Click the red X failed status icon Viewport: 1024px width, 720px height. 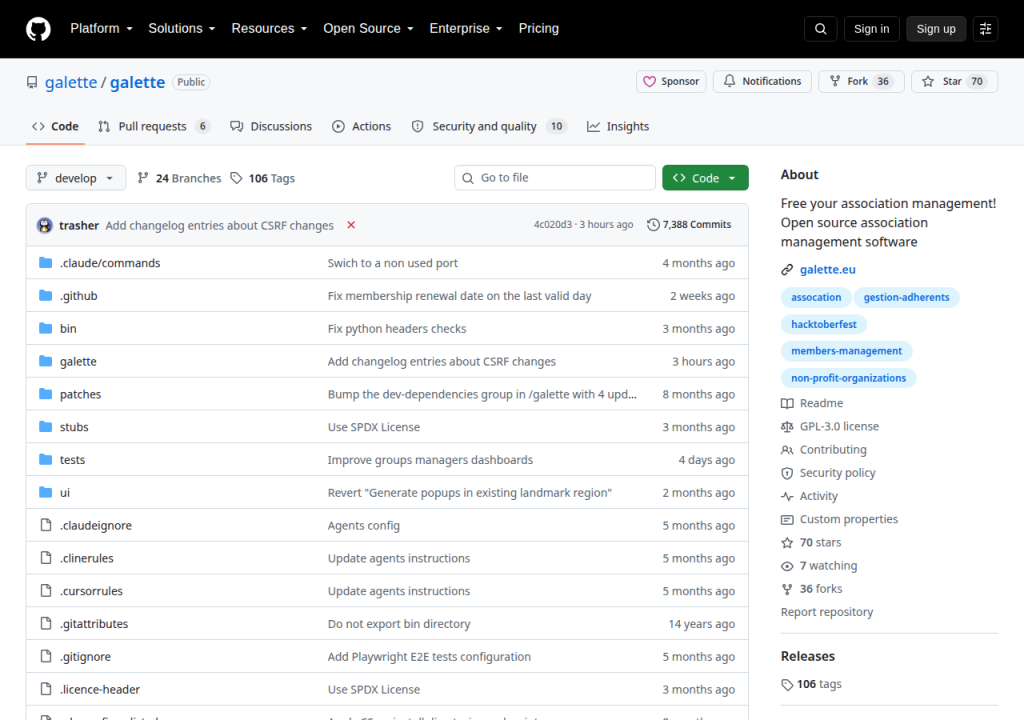[351, 225]
